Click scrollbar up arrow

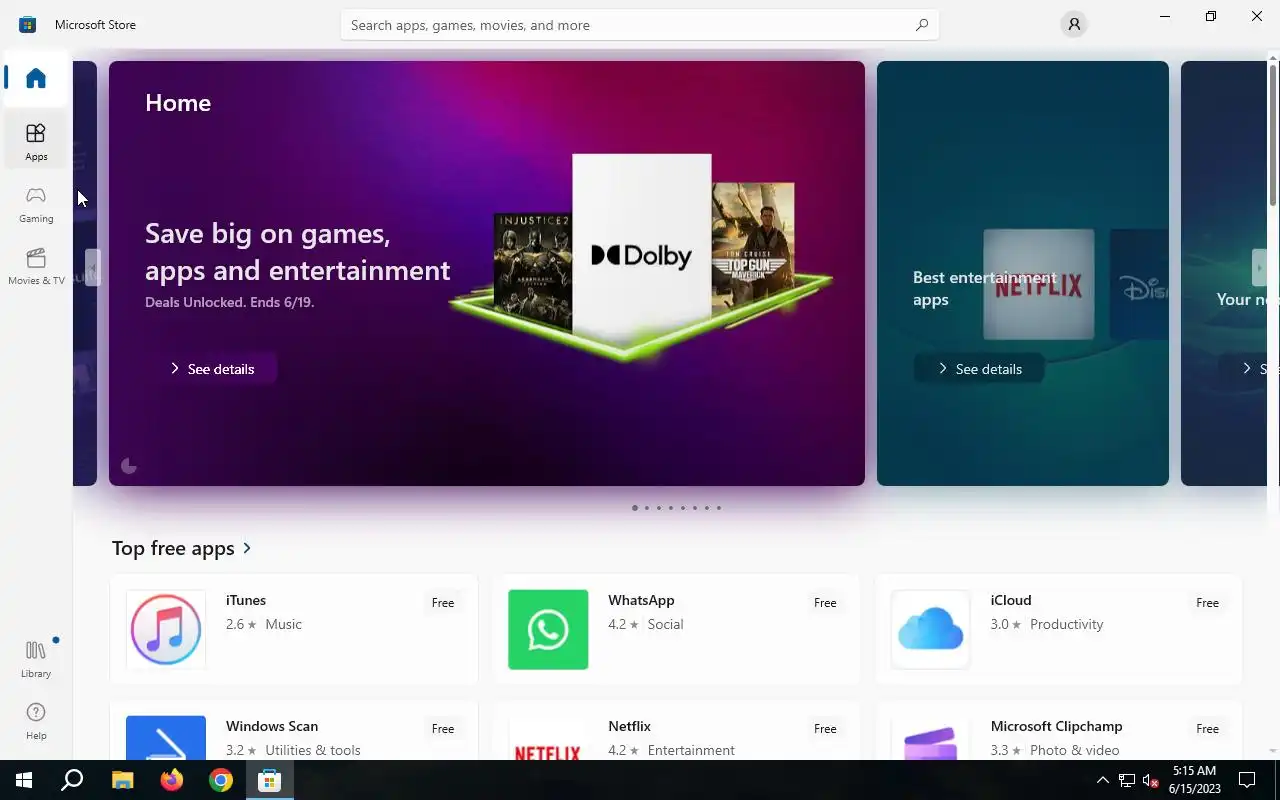point(1273,56)
